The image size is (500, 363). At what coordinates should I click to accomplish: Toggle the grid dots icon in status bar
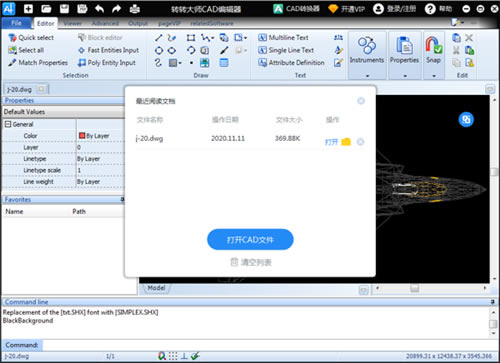173,356
